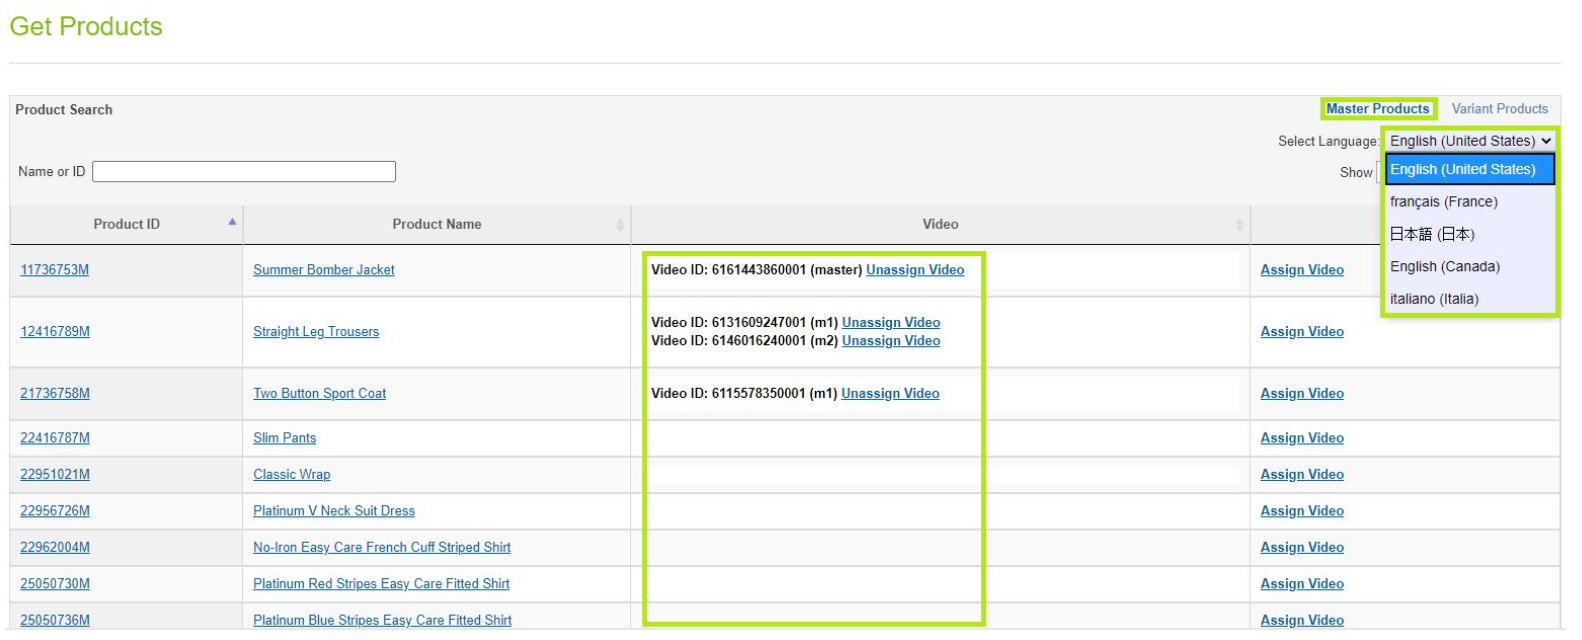Open Select Language dropdown
This screenshot has height=640, width=1582.
click(x=1469, y=141)
